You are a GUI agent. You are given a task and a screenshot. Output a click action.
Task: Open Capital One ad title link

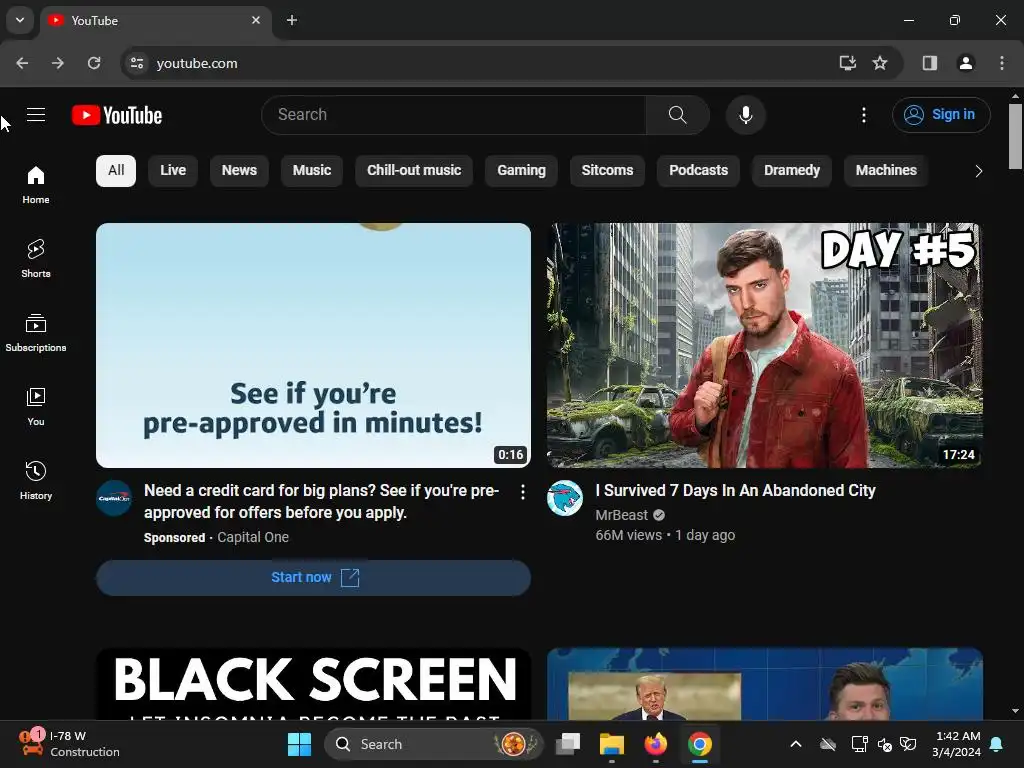click(x=321, y=502)
